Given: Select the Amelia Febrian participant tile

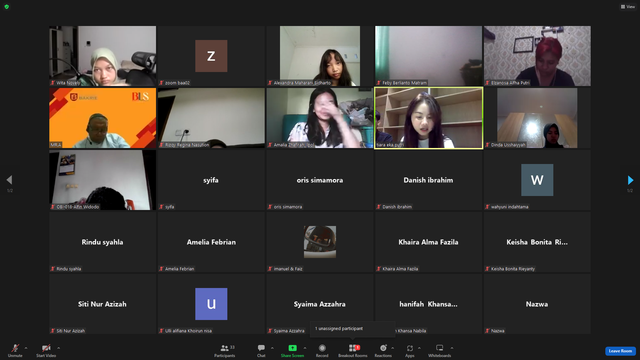Looking at the screenshot, I should (x=211, y=242).
